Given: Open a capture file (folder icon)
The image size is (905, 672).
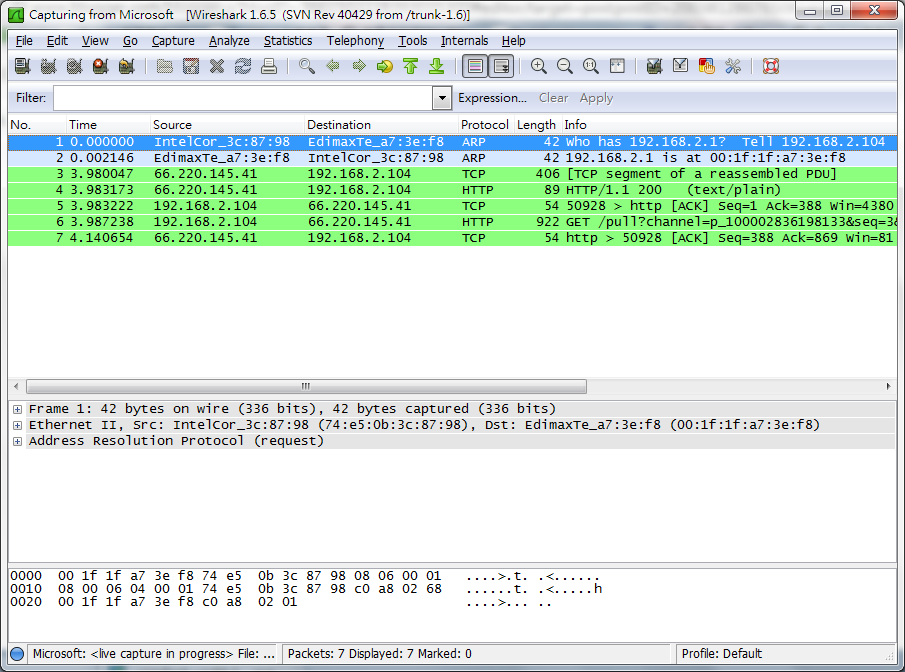Looking at the screenshot, I should [164, 66].
